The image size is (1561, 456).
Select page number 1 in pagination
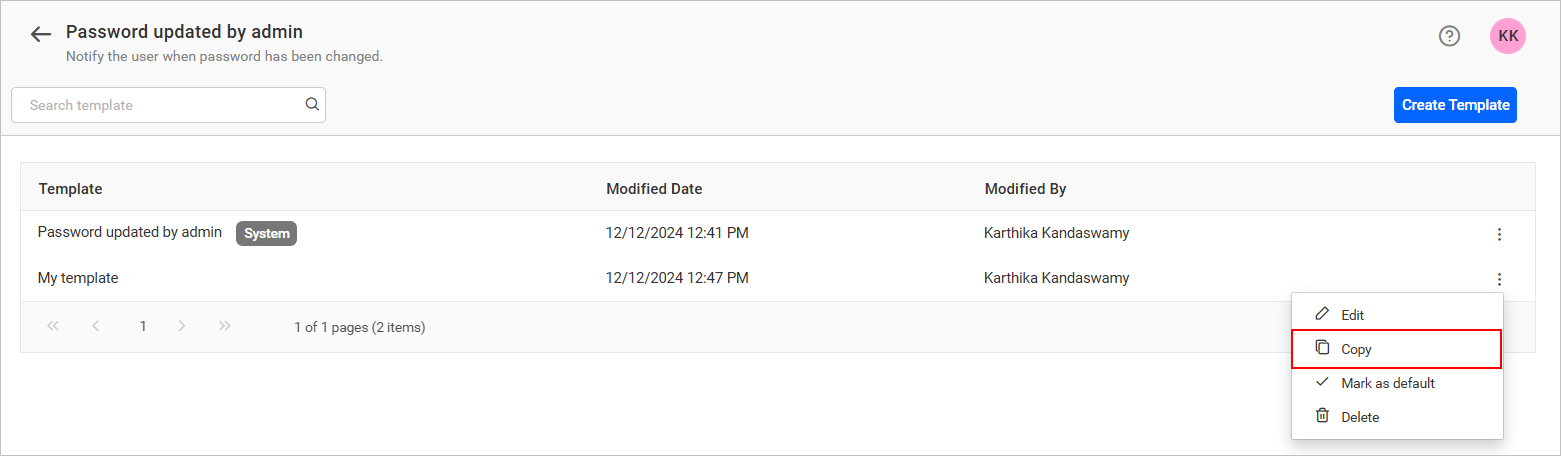click(143, 326)
